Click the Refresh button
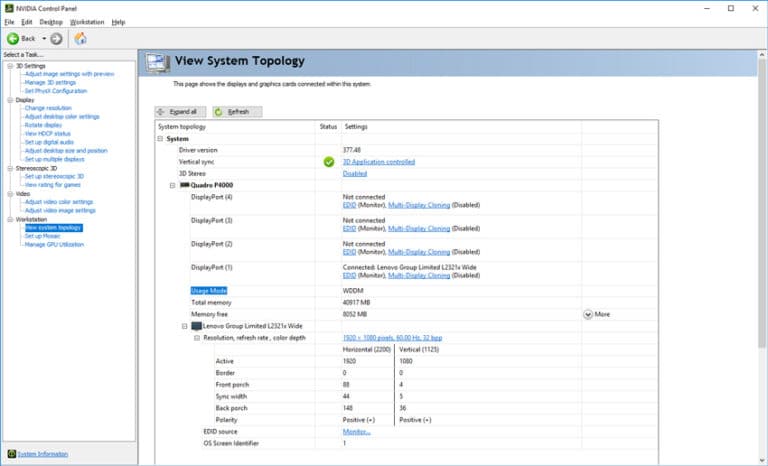768x466 pixels. 237,112
